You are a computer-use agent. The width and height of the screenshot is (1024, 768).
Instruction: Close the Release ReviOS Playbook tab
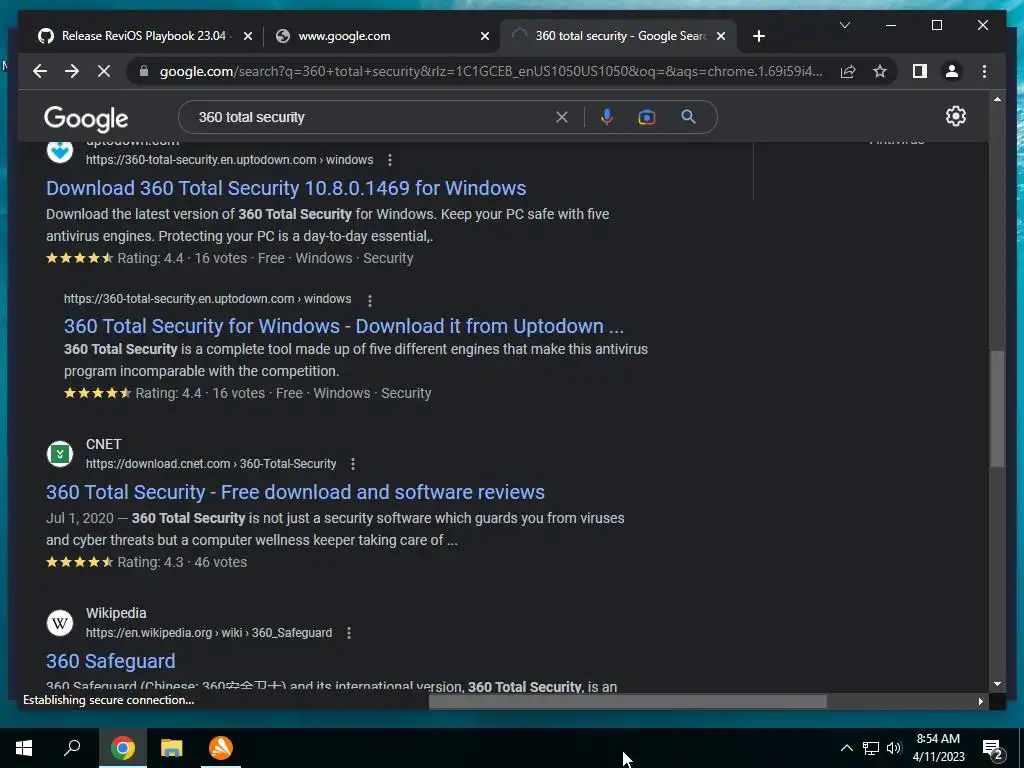point(248,37)
